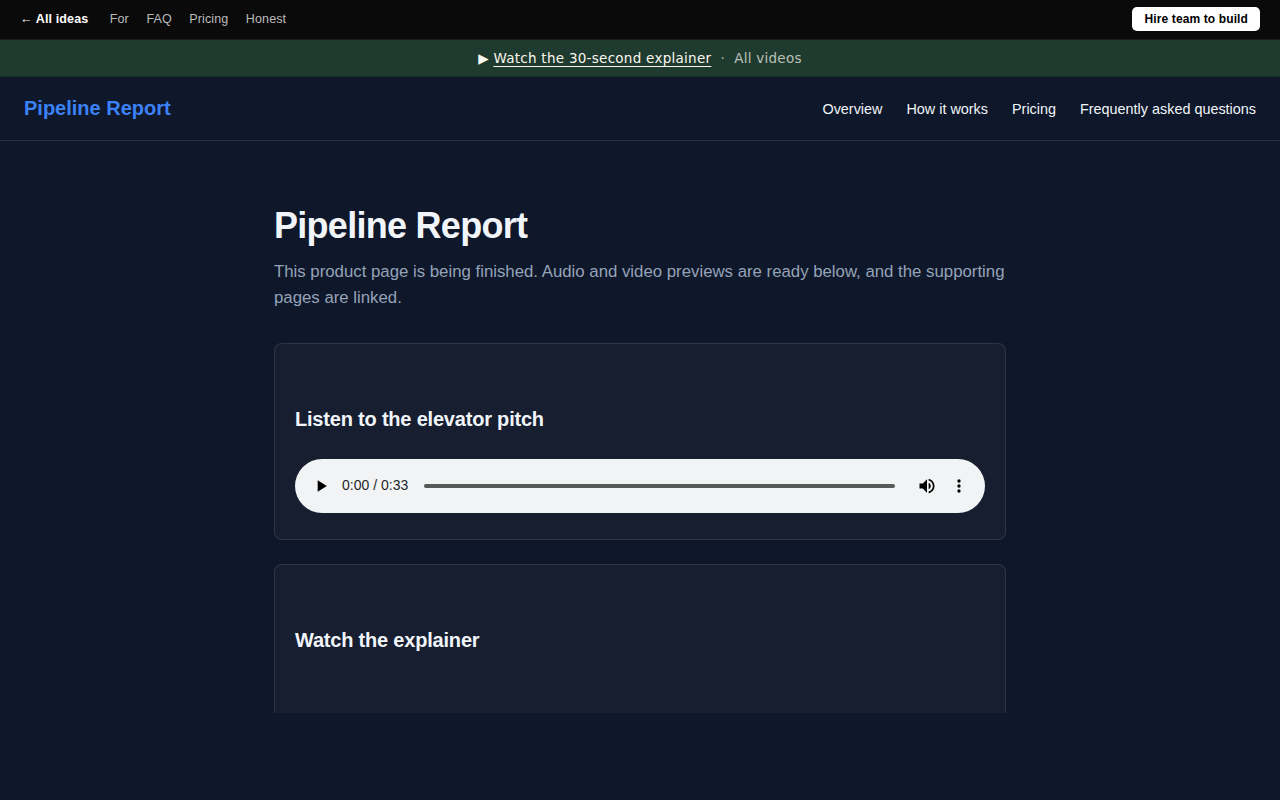This screenshot has width=1280, height=800.
Task: Open Pricing in the main navigation
Action: [1034, 109]
